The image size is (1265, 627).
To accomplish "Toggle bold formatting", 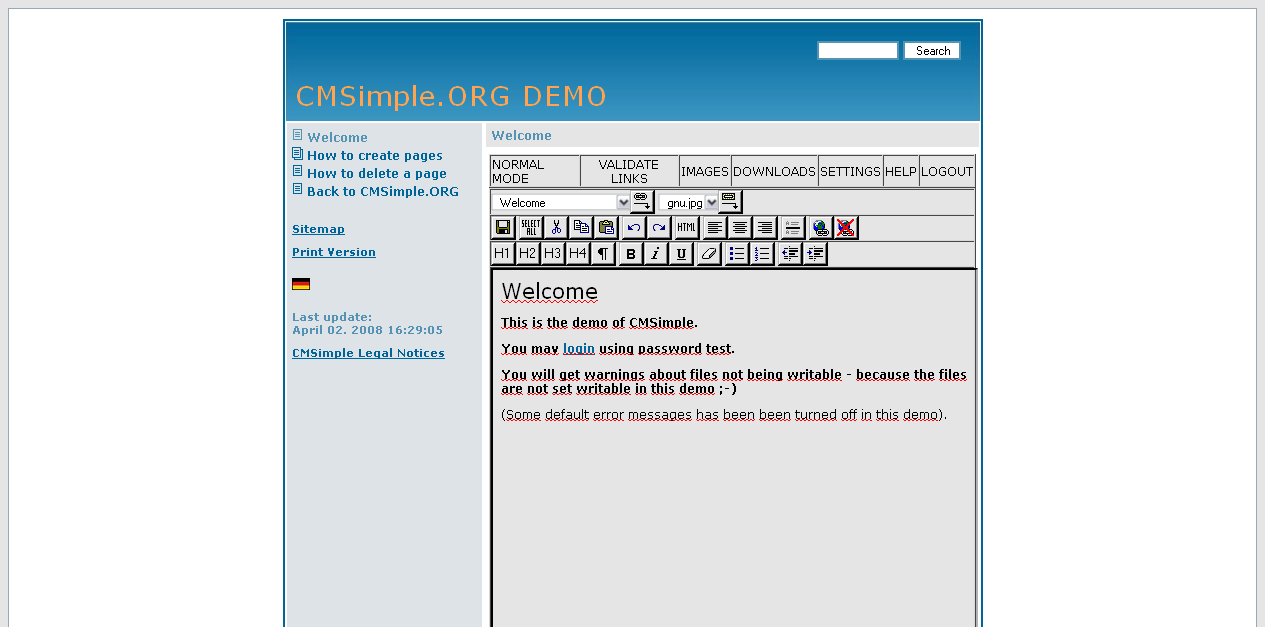I will click(630, 254).
